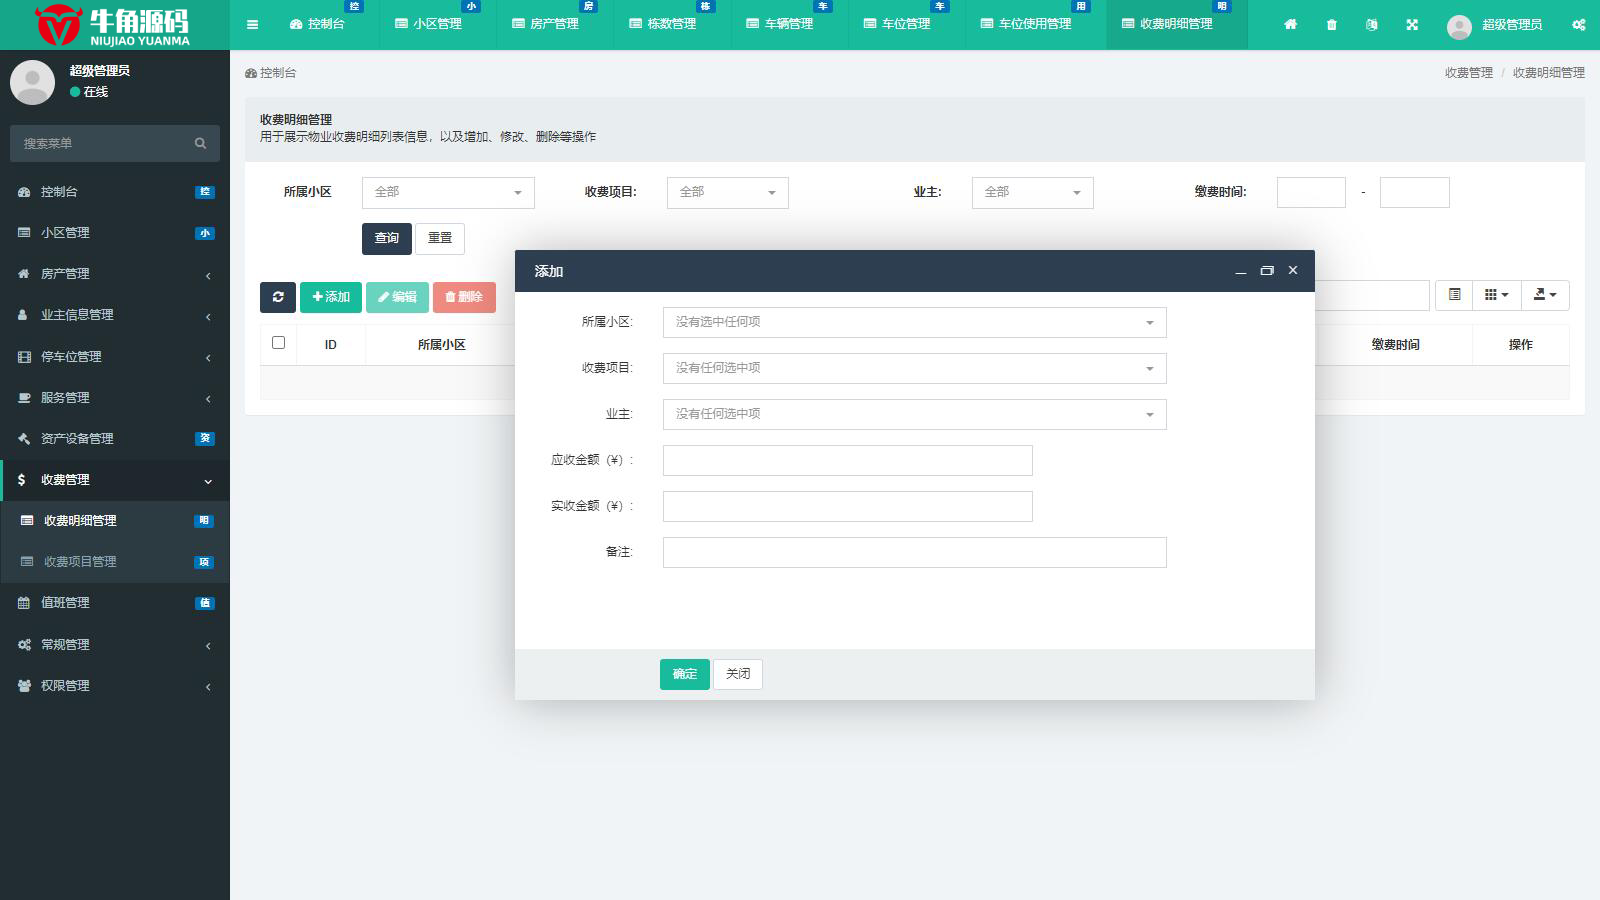Expand 服务管理 in the sidebar

pyautogui.click(x=115, y=398)
